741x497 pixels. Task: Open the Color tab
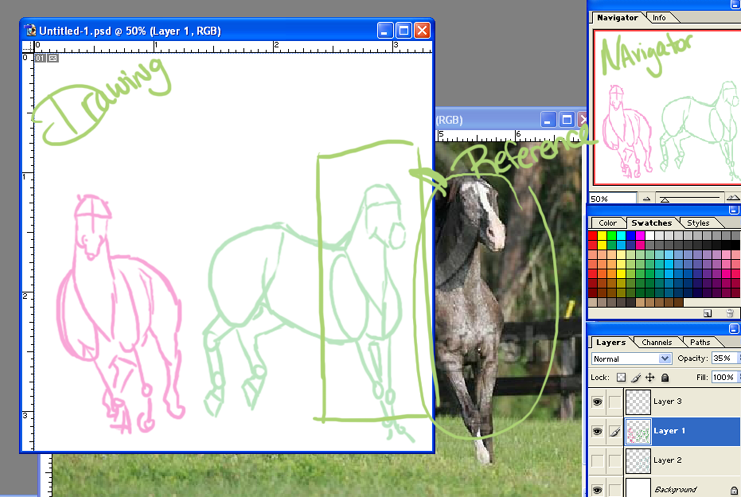click(607, 223)
